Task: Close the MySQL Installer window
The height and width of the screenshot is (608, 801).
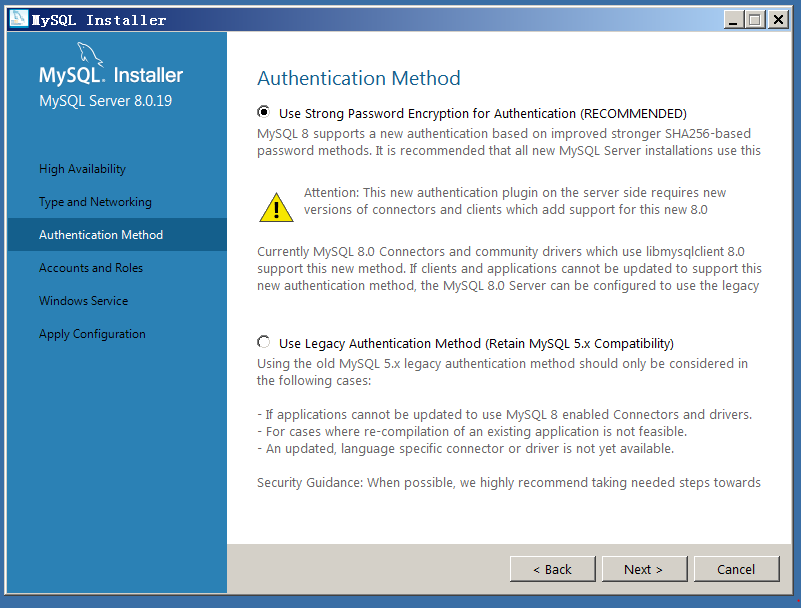Action: click(778, 19)
